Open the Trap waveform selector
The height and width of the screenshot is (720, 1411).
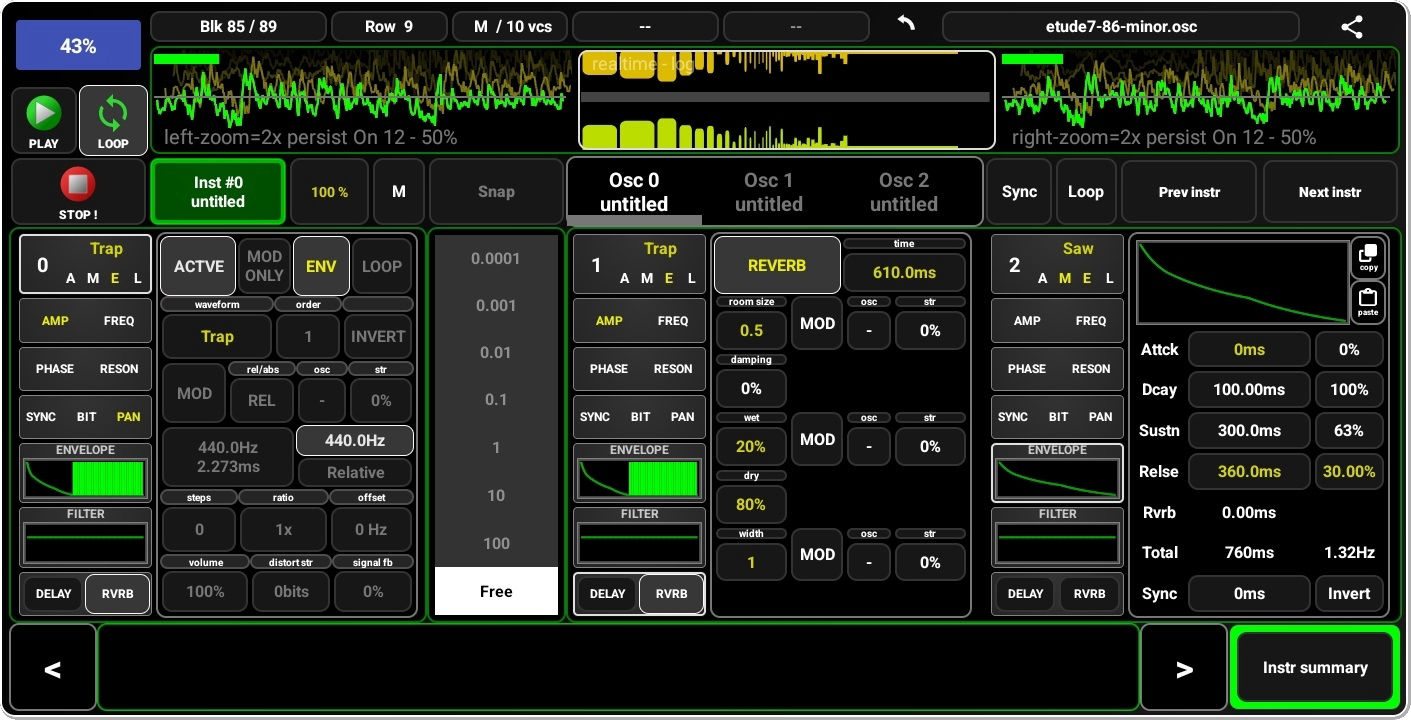tap(217, 337)
